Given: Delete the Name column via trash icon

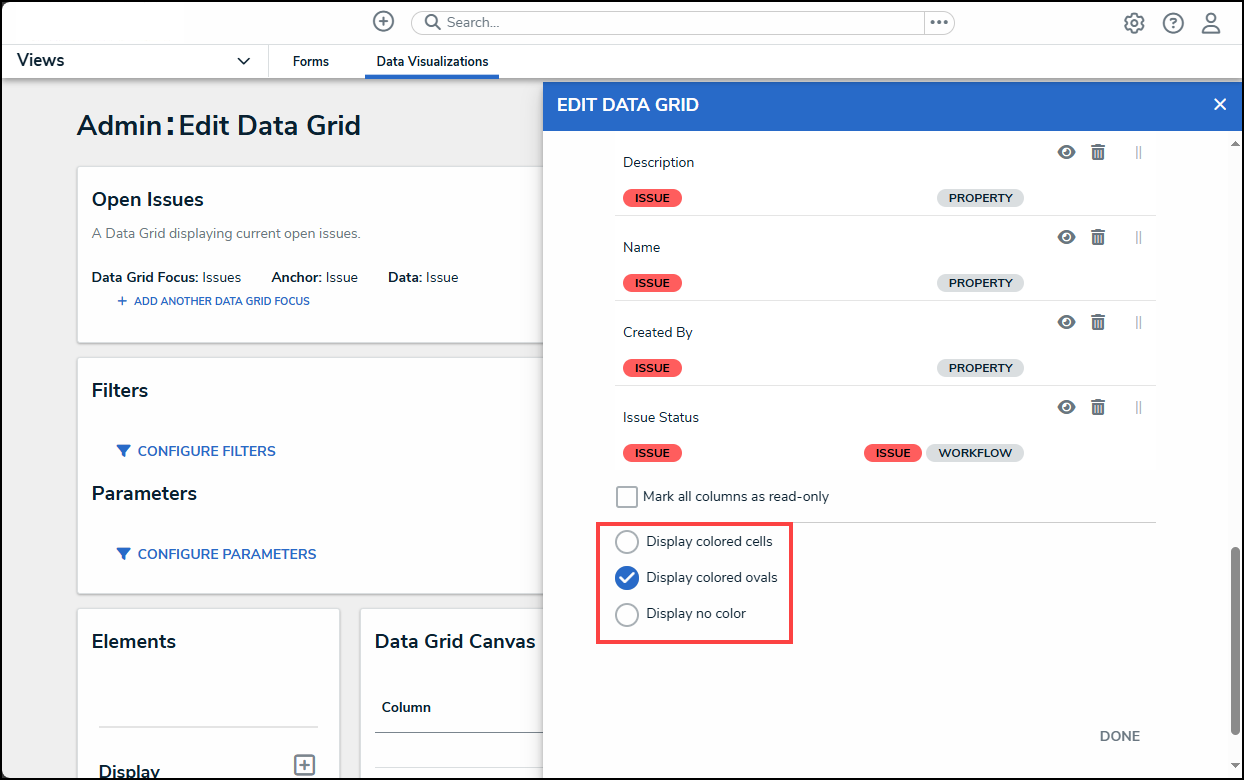Looking at the screenshot, I should coord(1098,237).
